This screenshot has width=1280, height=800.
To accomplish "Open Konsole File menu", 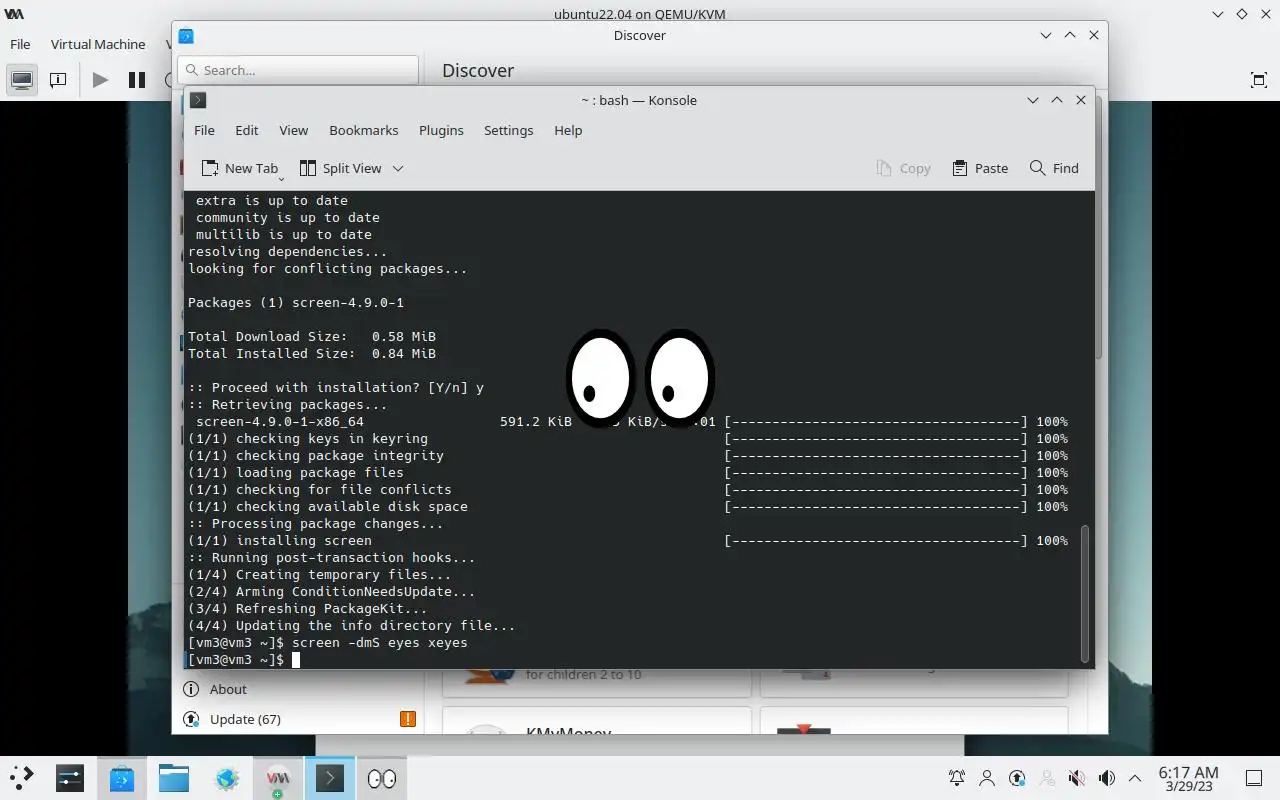I will click(204, 130).
